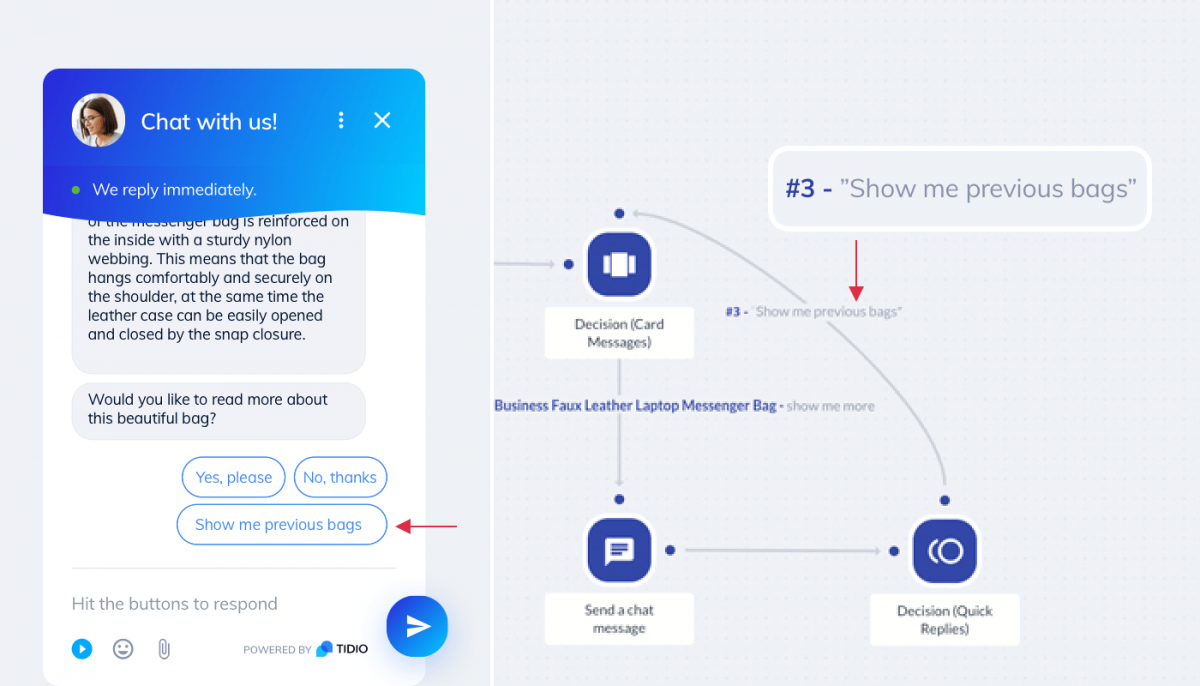
Task: Open the Powered by Tidio link
Action: 305,649
